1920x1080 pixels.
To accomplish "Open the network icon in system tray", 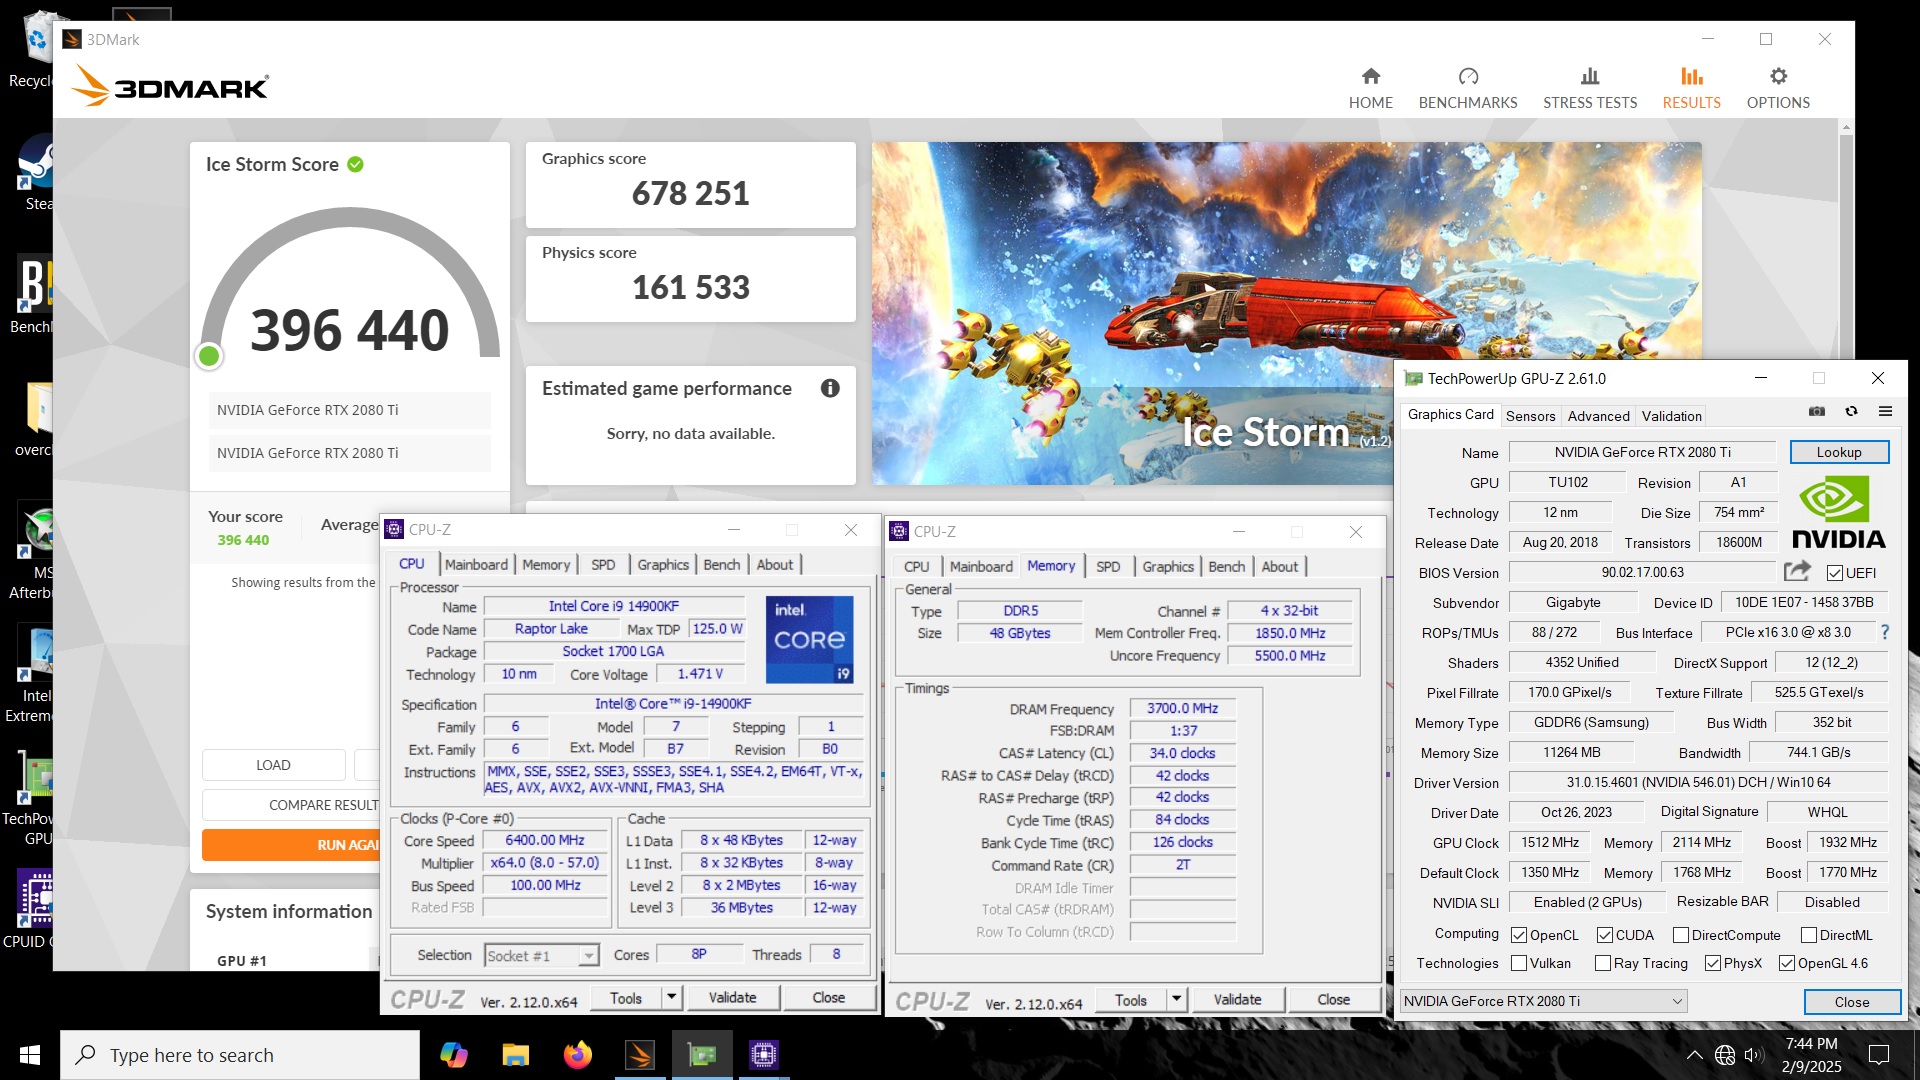I will click(1725, 1055).
